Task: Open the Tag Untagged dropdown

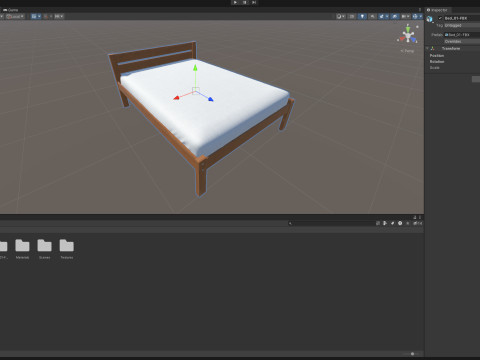Action: click(x=462, y=25)
